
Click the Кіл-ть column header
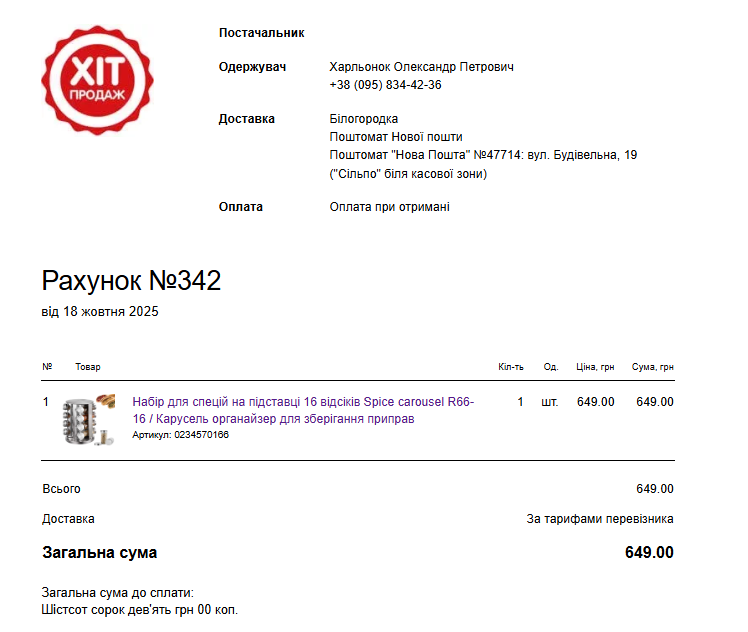pos(510,368)
